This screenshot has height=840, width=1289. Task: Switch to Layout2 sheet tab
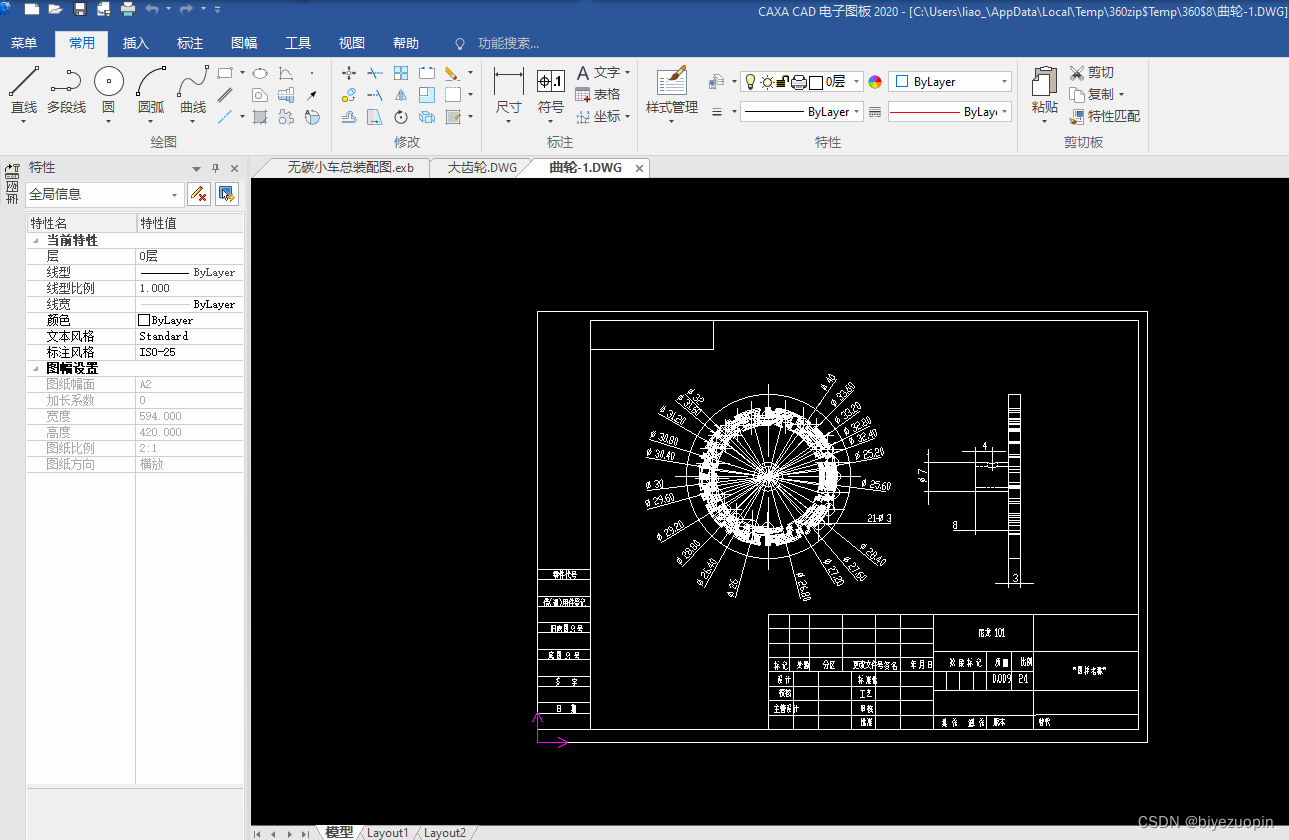[x=445, y=832]
